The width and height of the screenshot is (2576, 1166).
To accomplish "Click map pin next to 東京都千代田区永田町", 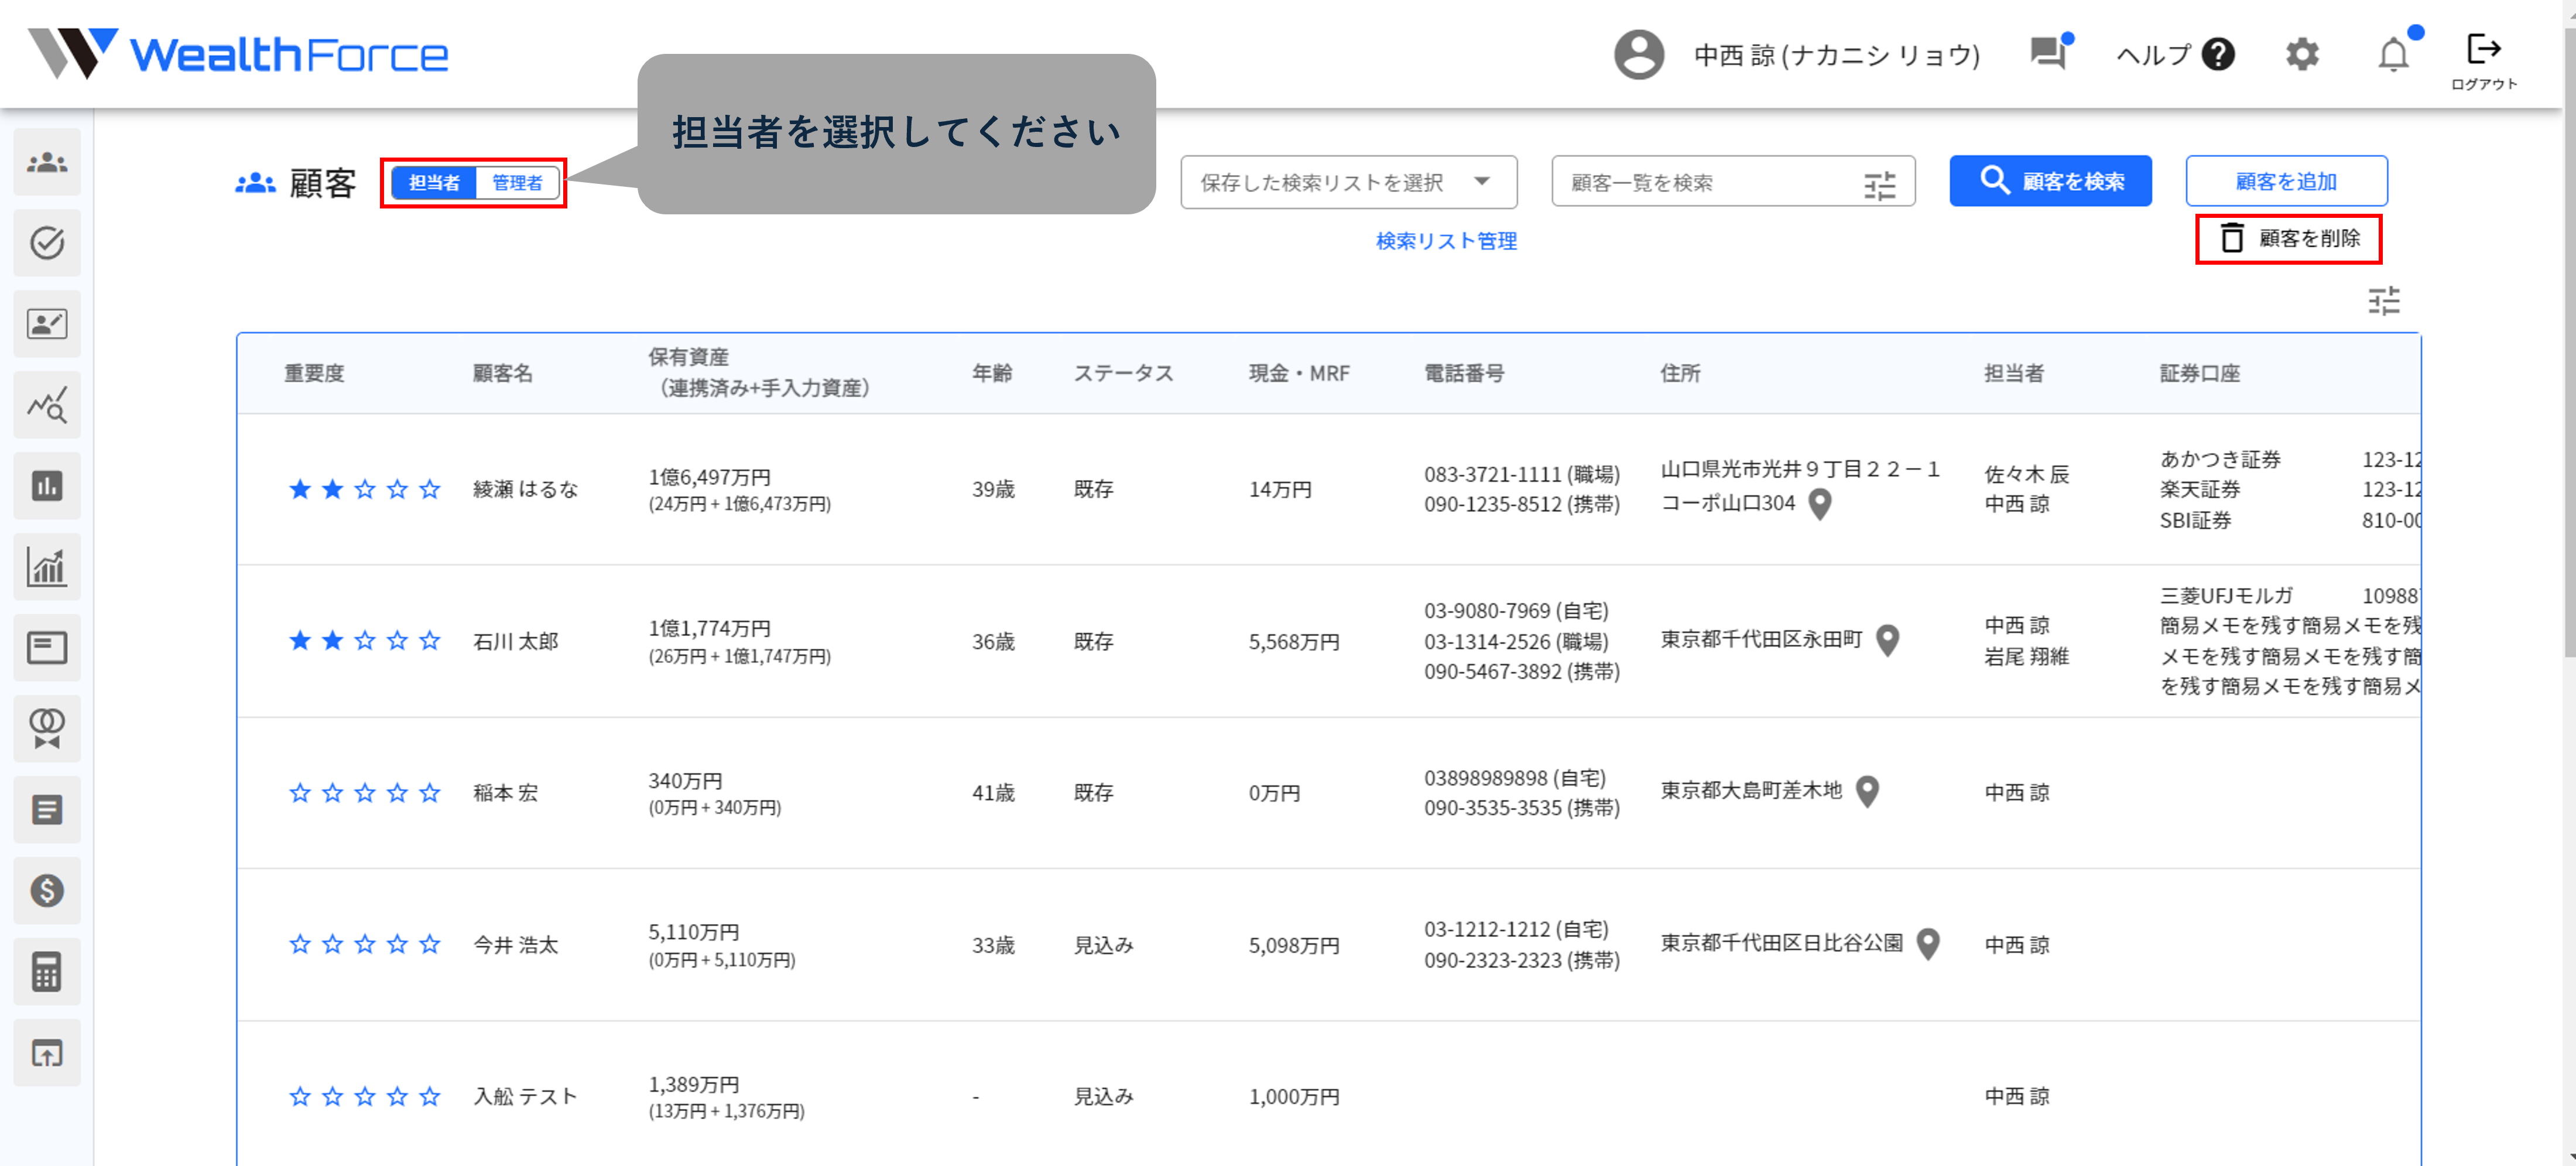I will click(1887, 640).
